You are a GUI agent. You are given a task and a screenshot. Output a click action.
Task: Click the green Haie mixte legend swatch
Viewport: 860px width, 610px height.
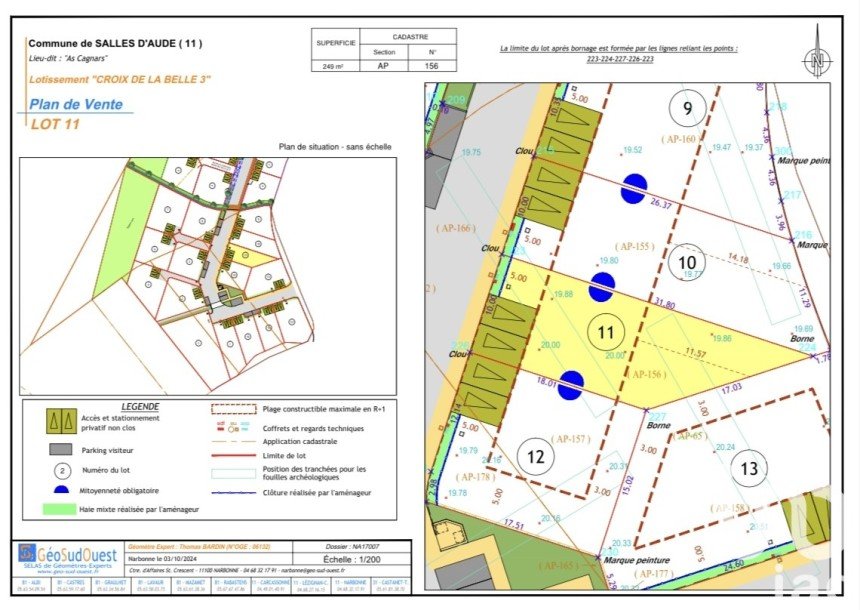[x=59, y=509]
